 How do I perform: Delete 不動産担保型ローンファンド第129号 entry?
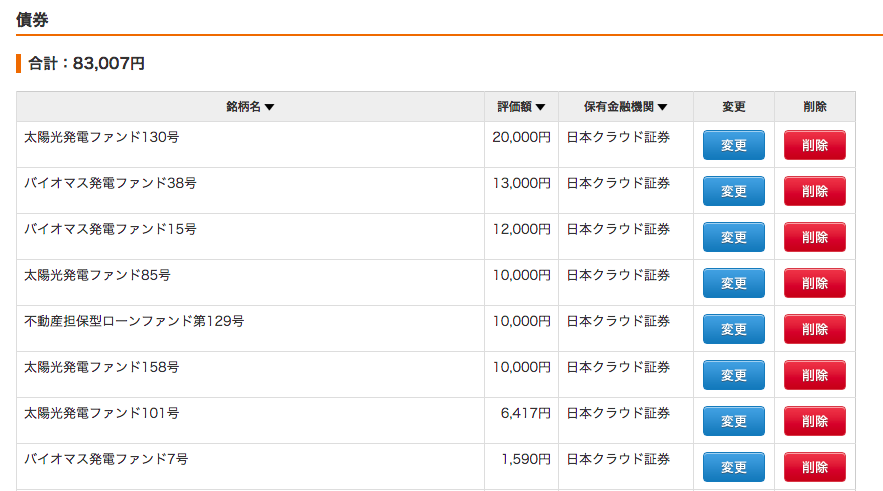click(815, 329)
